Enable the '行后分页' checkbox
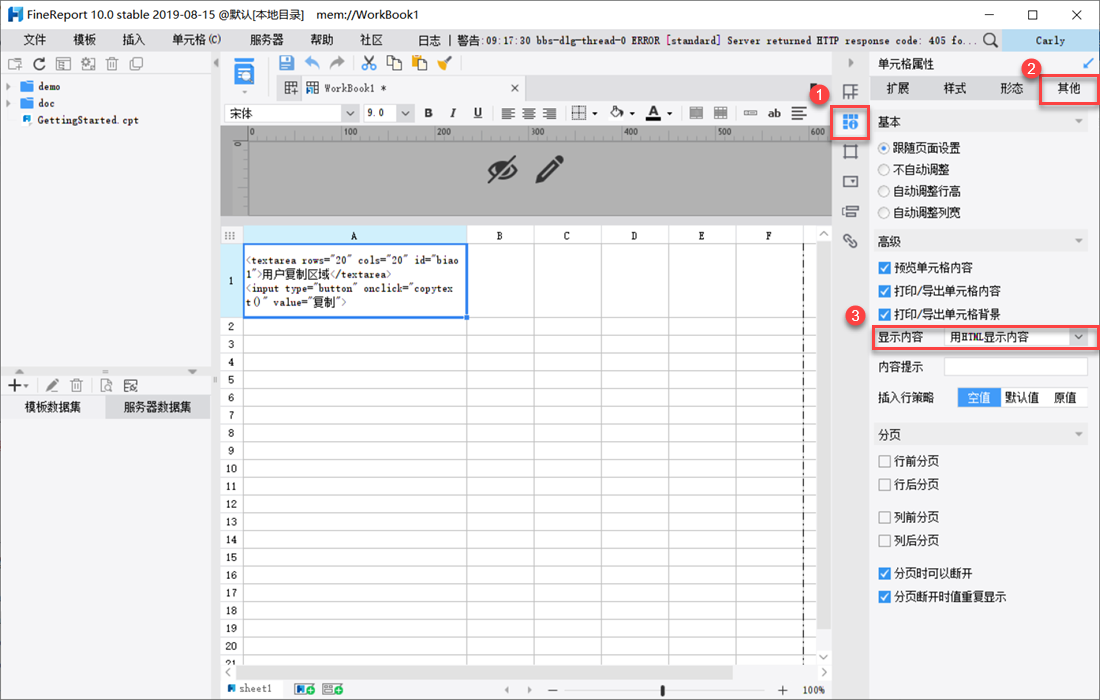 [x=885, y=484]
